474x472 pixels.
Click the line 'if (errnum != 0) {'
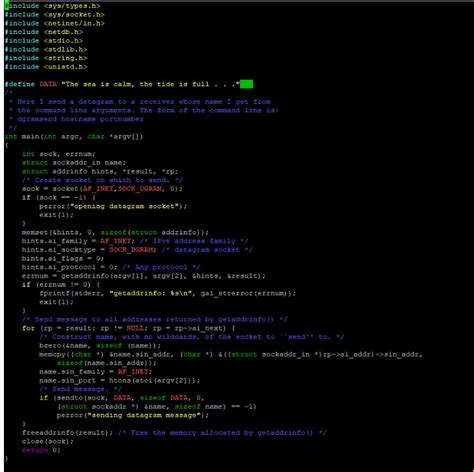click(61, 285)
